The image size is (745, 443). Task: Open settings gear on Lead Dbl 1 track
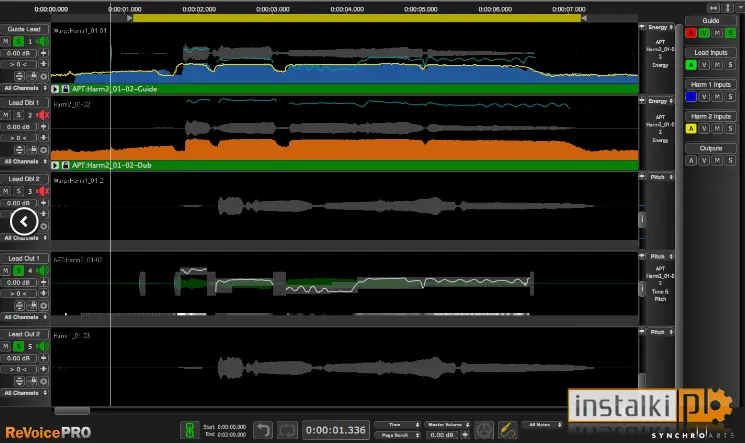click(43, 150)
